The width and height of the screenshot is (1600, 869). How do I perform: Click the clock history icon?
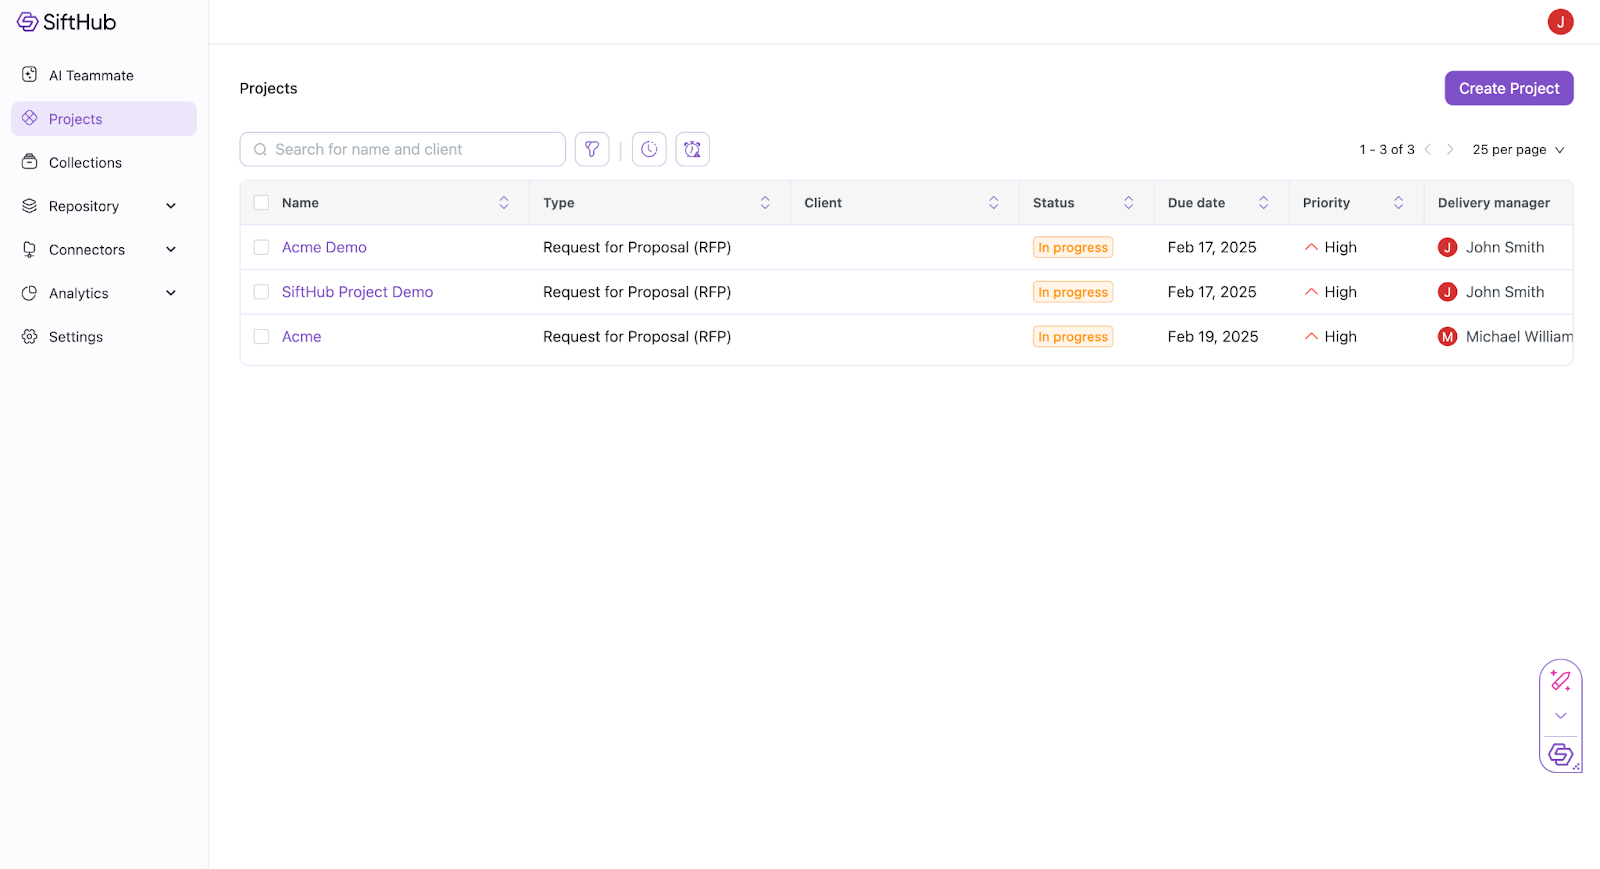click(x=649, y=149)
